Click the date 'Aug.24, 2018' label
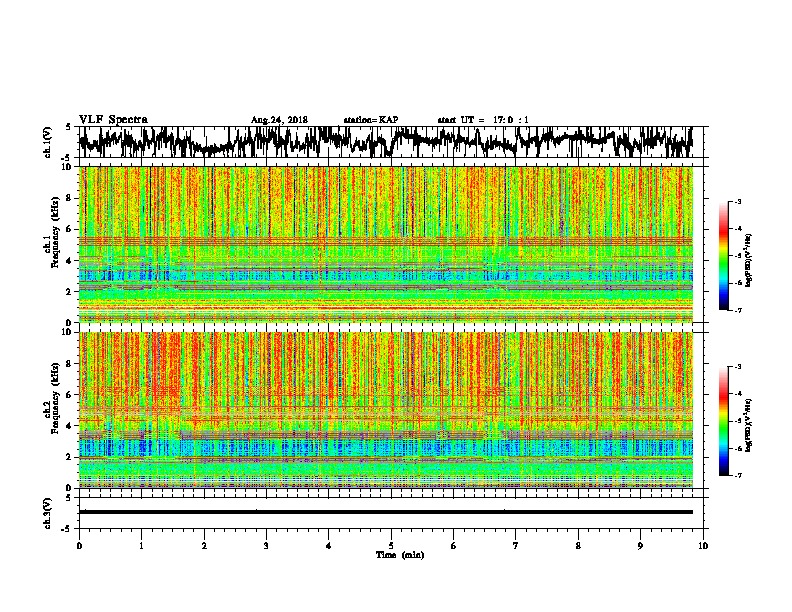Screen dimensions: 792x612 click(x=279, y=120)
